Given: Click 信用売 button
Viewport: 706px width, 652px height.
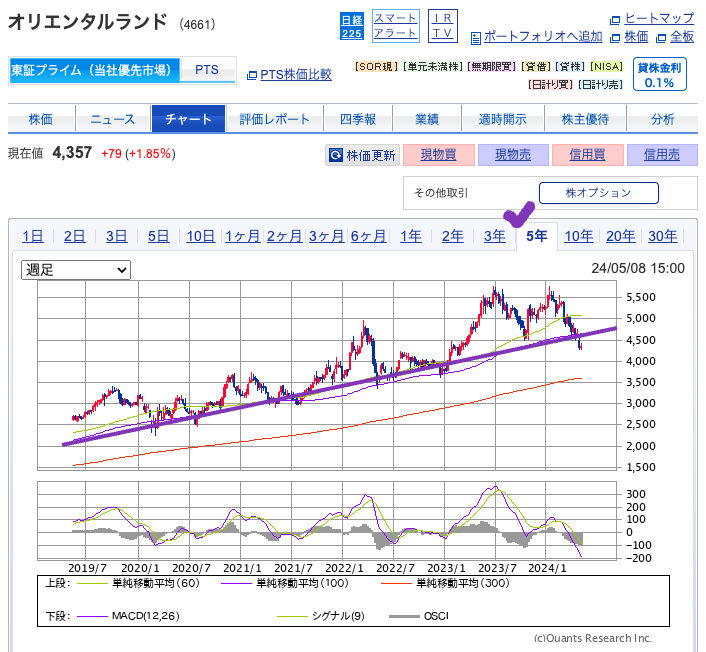Looking at the screenshot, I should coord(662,155).
